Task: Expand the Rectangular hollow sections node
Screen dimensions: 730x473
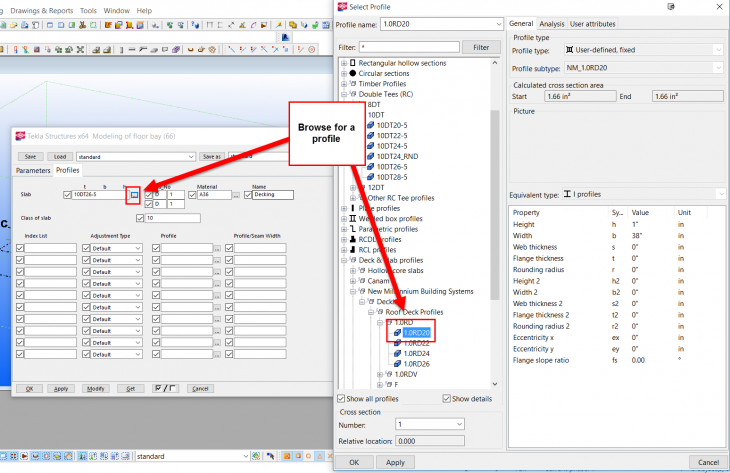Action: click(x=344, y=63)
